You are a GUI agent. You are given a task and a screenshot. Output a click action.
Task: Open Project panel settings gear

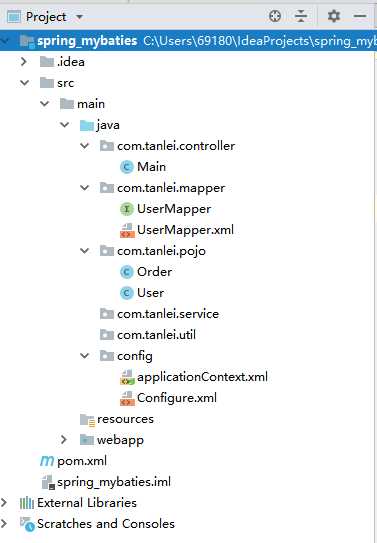(334, 16)
